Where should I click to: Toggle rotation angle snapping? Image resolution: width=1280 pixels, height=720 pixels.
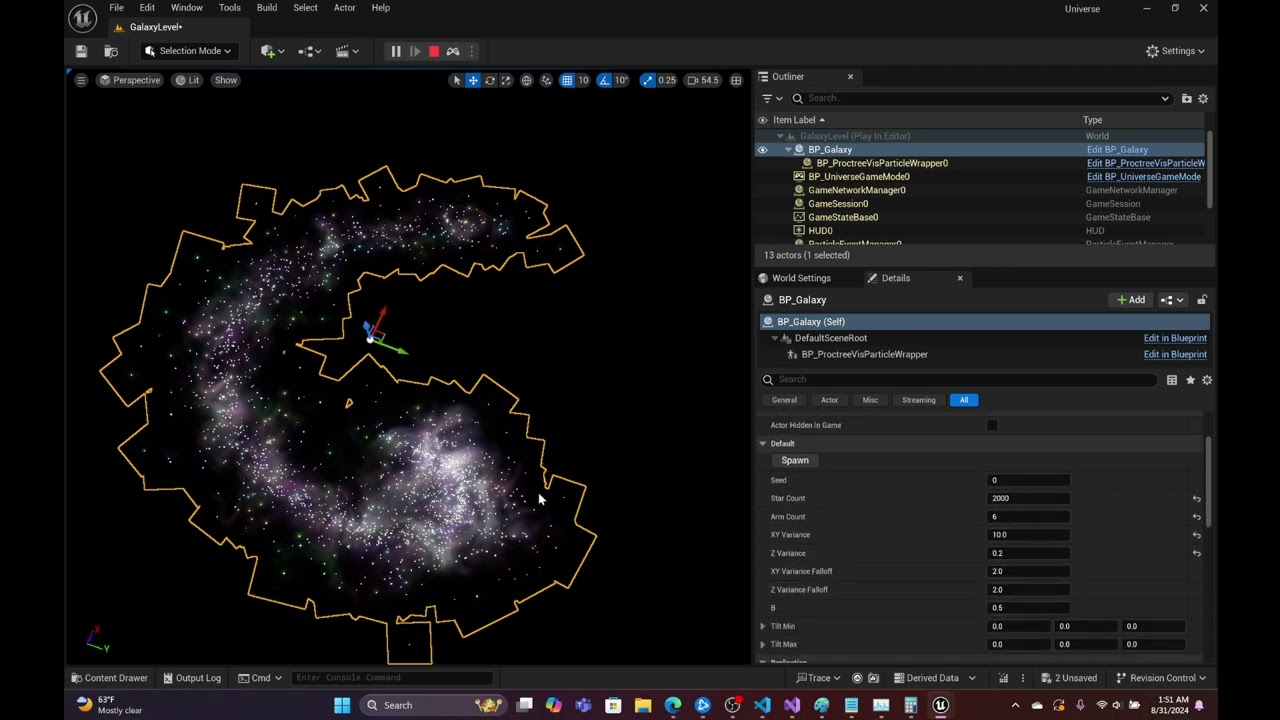pos(604,80)
